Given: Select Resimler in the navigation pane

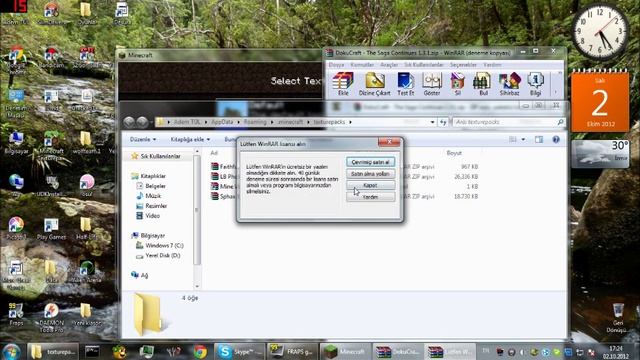Looking at the screenshot, I should pyautogui.click(x=151, y=206).
